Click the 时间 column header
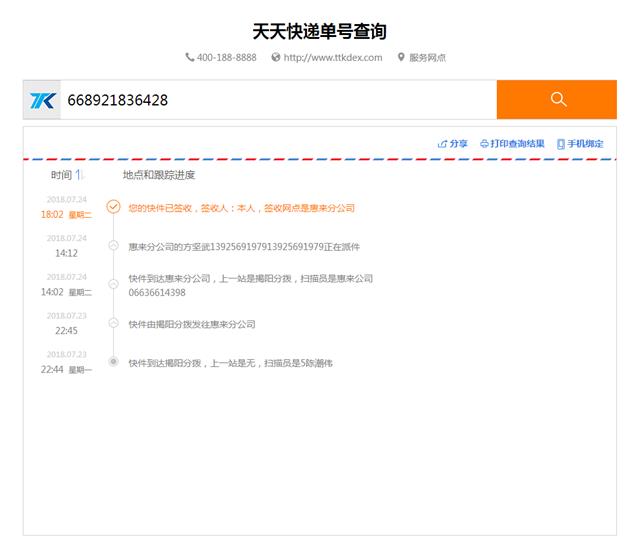Viewport: 640px width, 547px height. [61, 175]
